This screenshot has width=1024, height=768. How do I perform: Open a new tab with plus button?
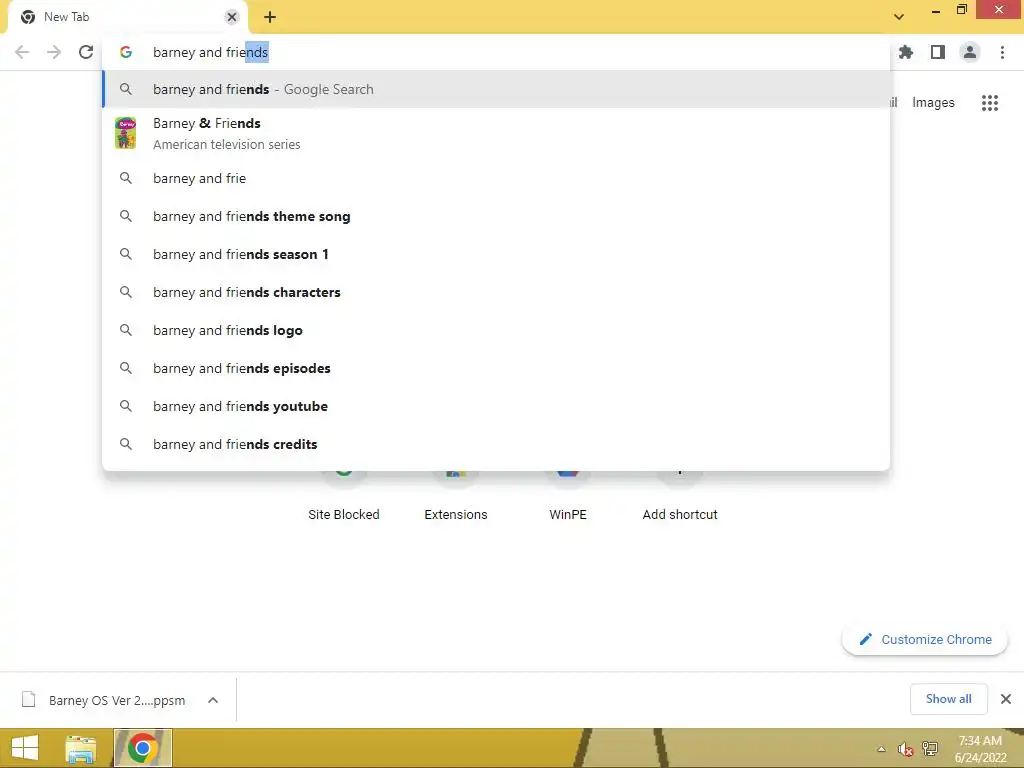click(x=270, y=17)
